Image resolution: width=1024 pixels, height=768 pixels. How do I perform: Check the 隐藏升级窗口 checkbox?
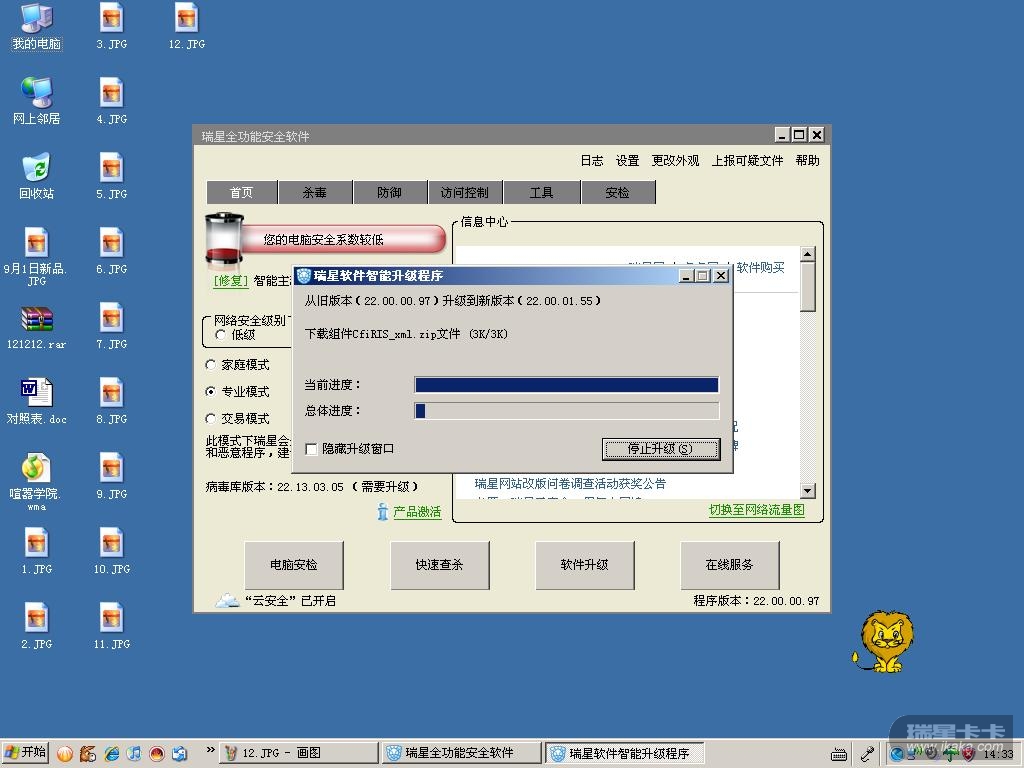tap(312, 449)
